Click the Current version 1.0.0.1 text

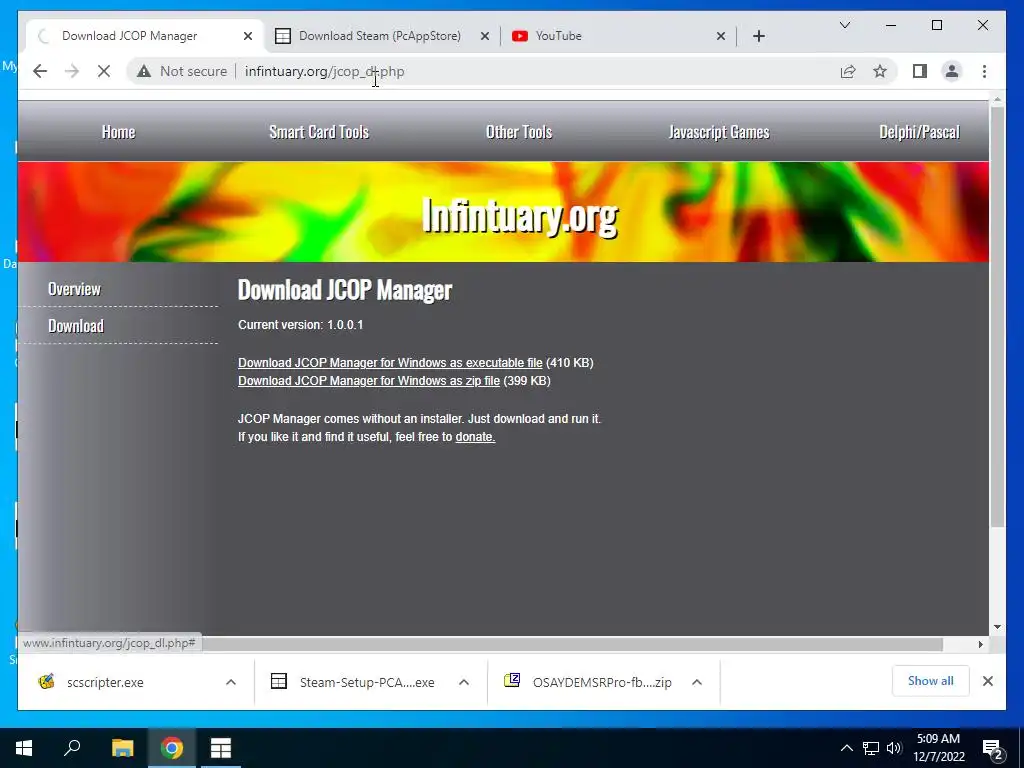[300, 325]
